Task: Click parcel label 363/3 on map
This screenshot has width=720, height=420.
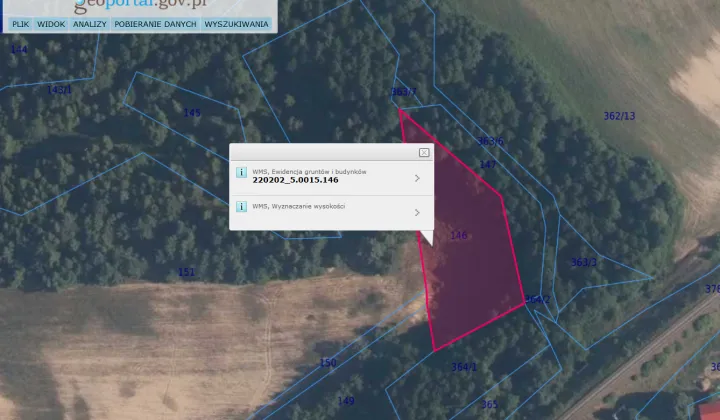Action: [x=584, y=263]
